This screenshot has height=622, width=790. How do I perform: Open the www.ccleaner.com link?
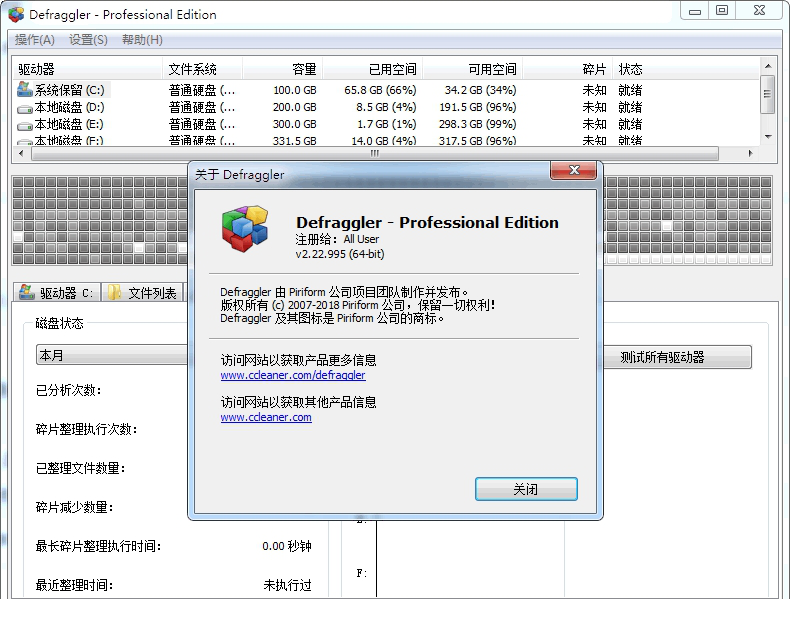[x=266, y=417]
